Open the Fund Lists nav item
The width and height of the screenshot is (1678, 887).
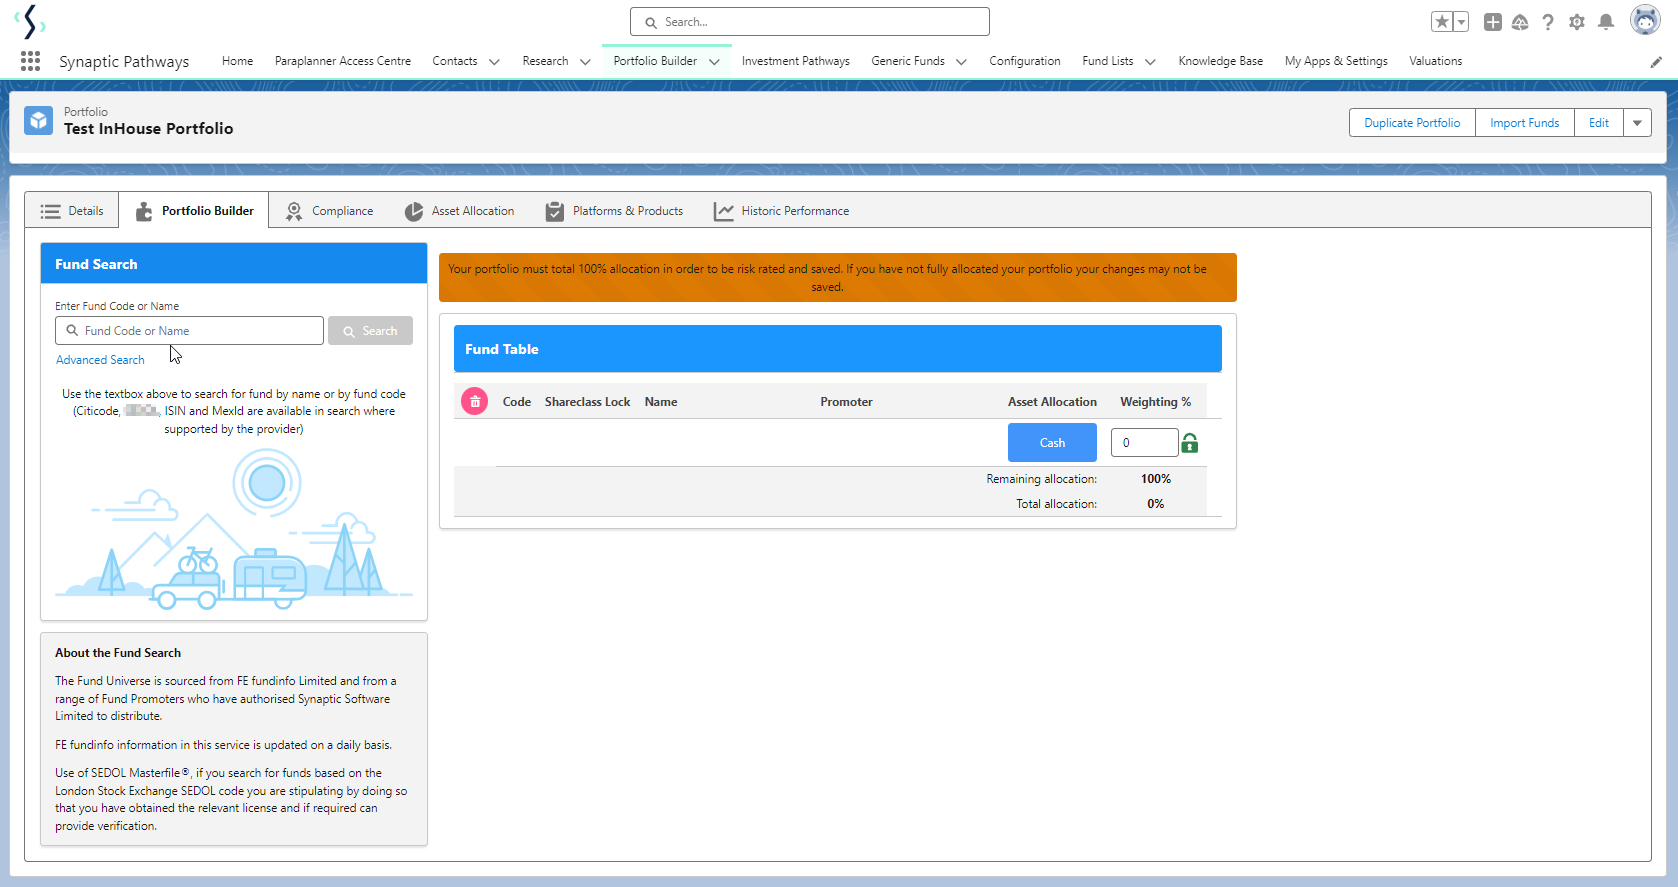1108,61
